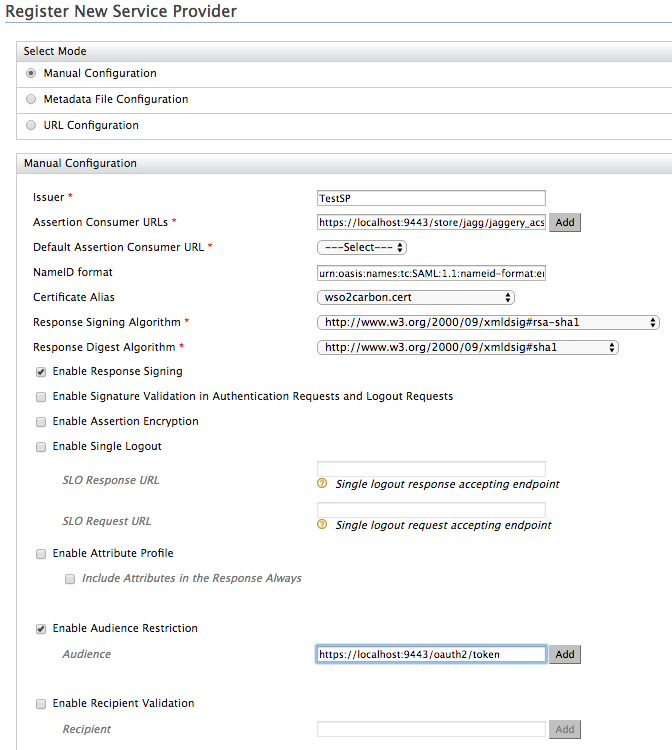Click the SLO Request URL help icon
The image size is (672, 750).
[x=322, y=525]
